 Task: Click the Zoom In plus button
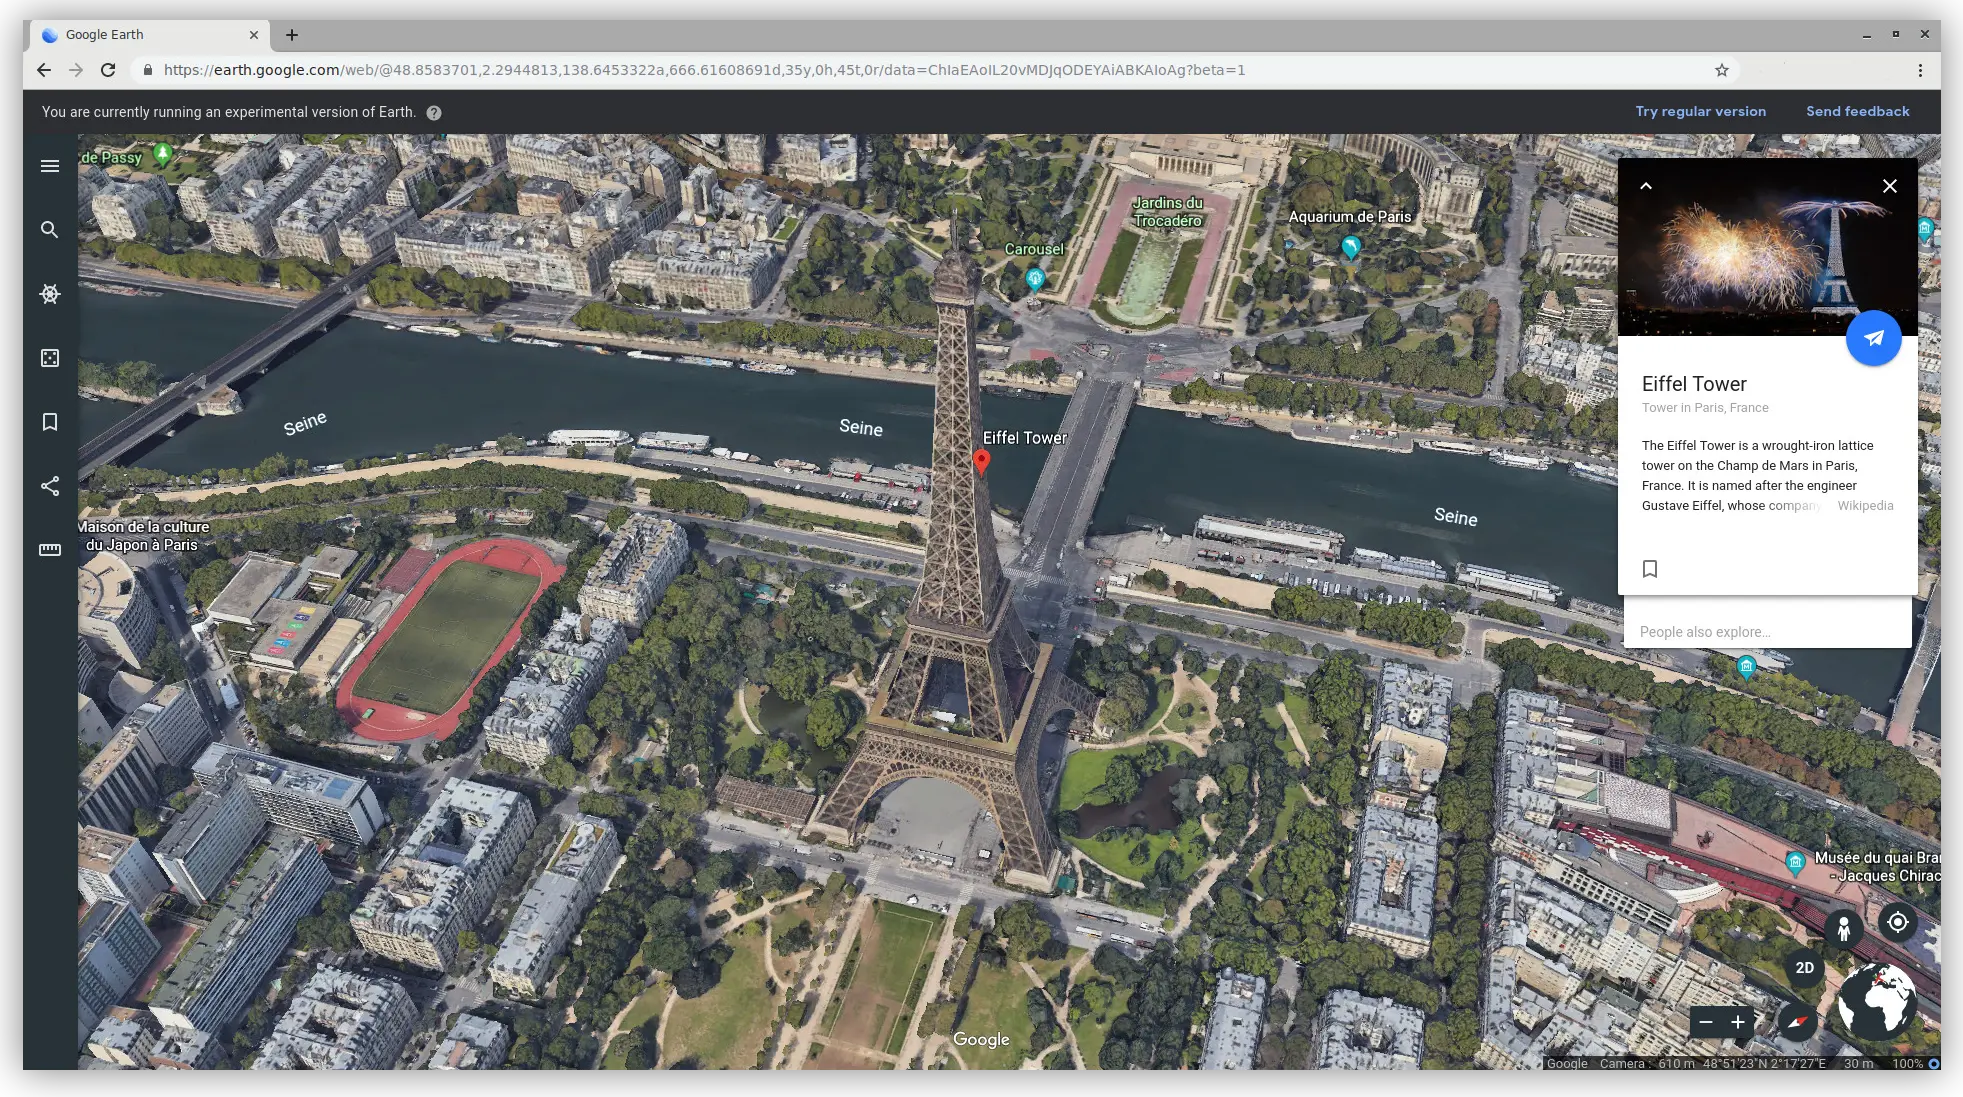click(x=1741, y=1020)
